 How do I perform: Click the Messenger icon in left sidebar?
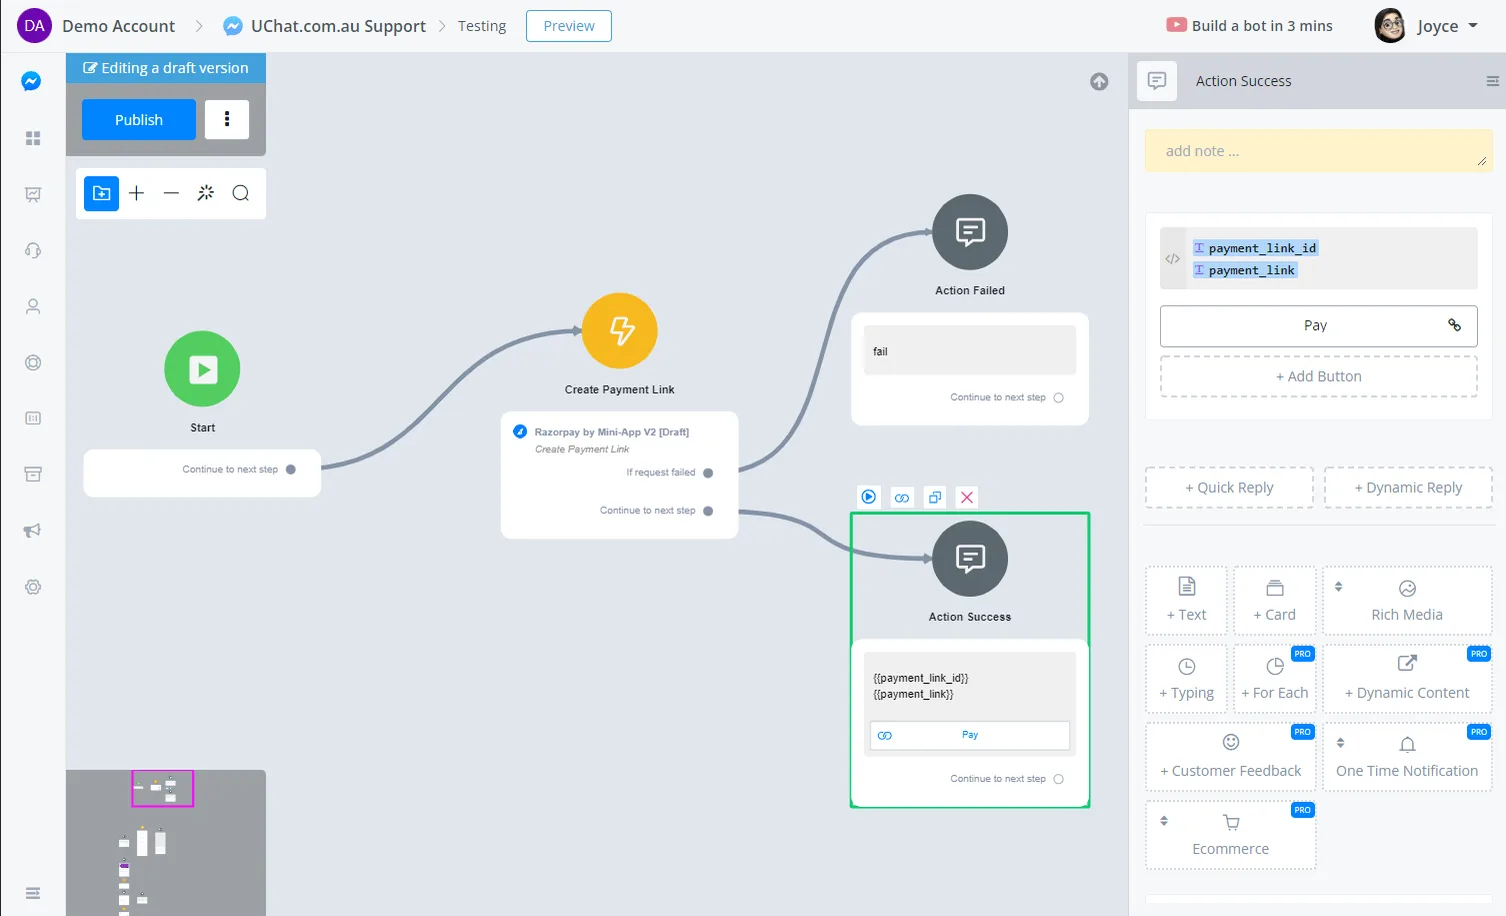click(32, 81)
